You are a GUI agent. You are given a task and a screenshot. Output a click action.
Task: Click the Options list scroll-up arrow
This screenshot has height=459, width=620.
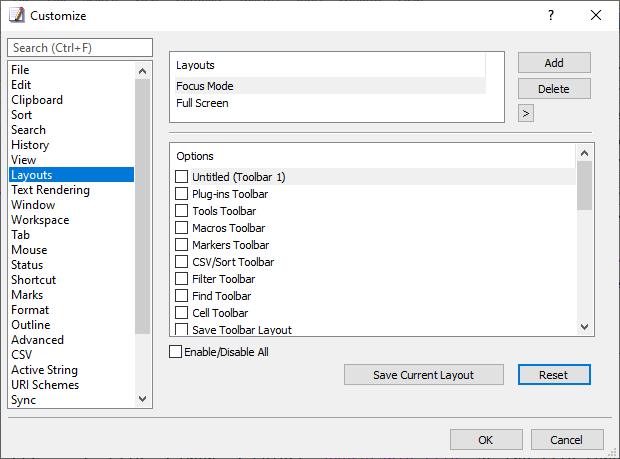(584, 153)
